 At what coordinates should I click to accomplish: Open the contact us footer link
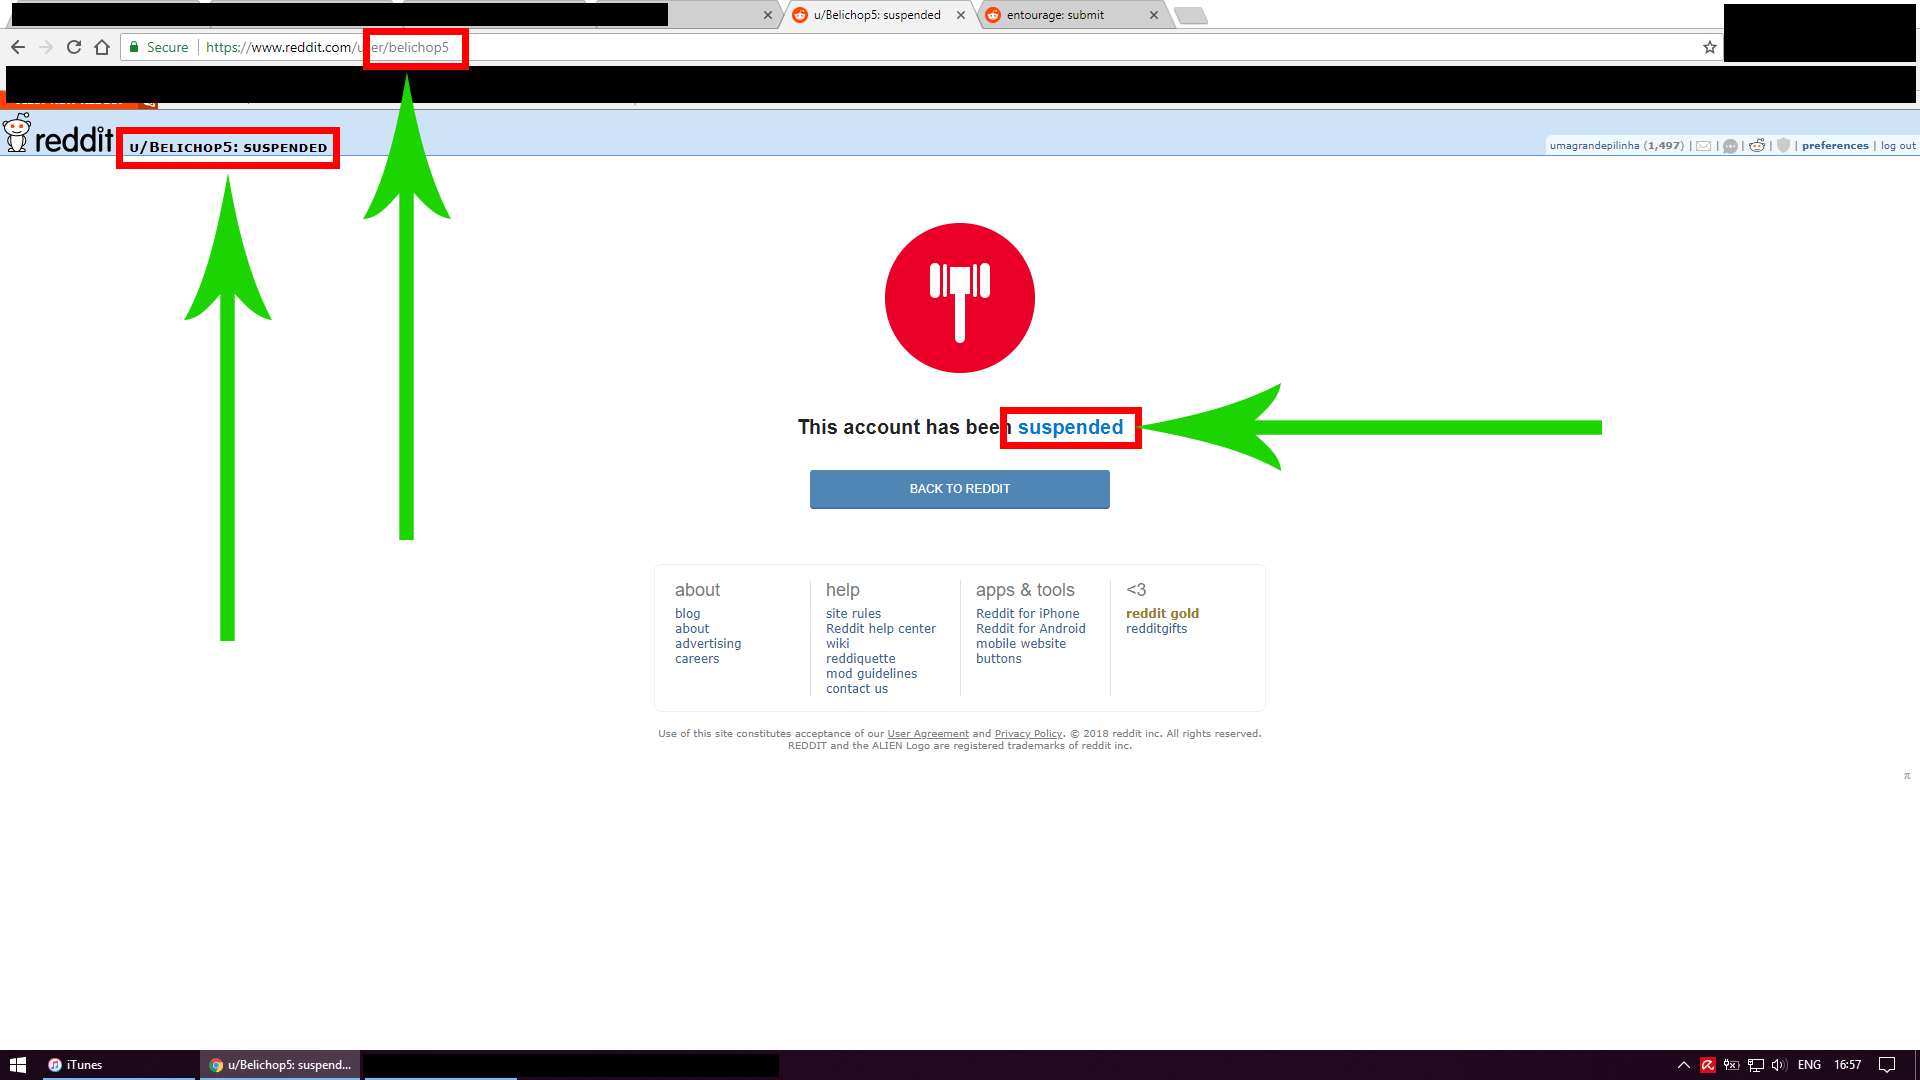[857, 689]
